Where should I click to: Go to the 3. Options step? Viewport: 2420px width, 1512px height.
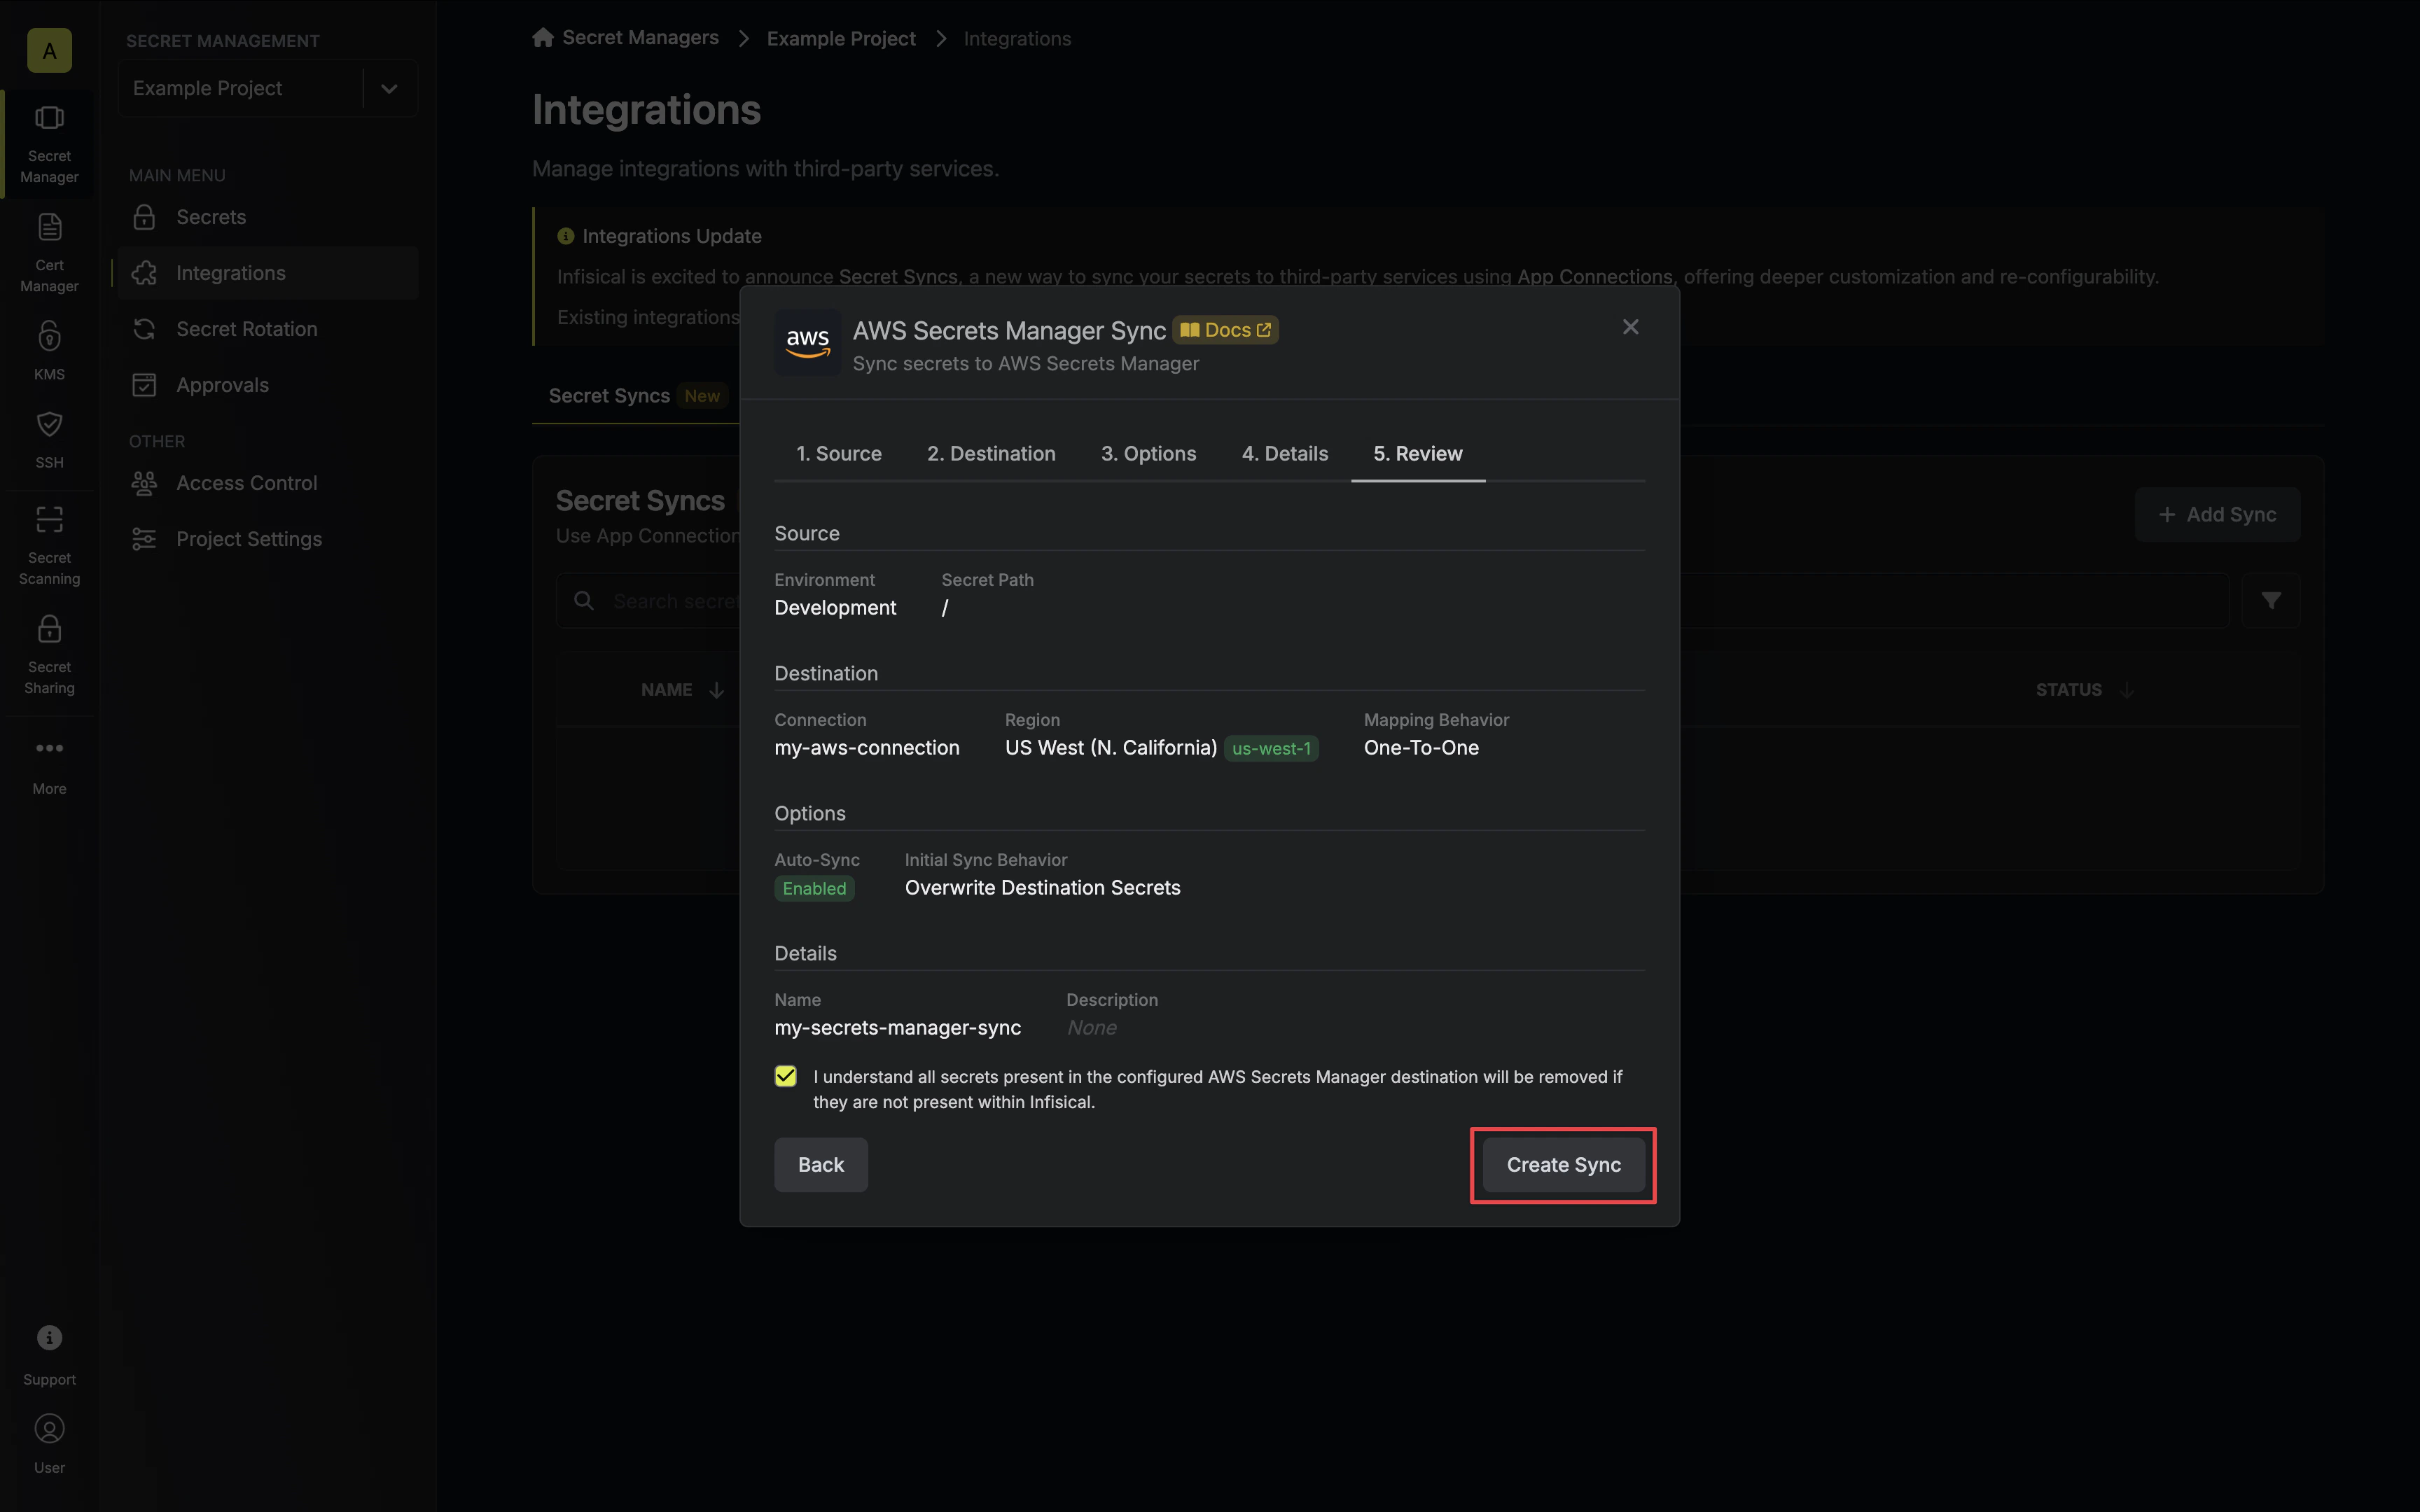(x=1148, y=454)
